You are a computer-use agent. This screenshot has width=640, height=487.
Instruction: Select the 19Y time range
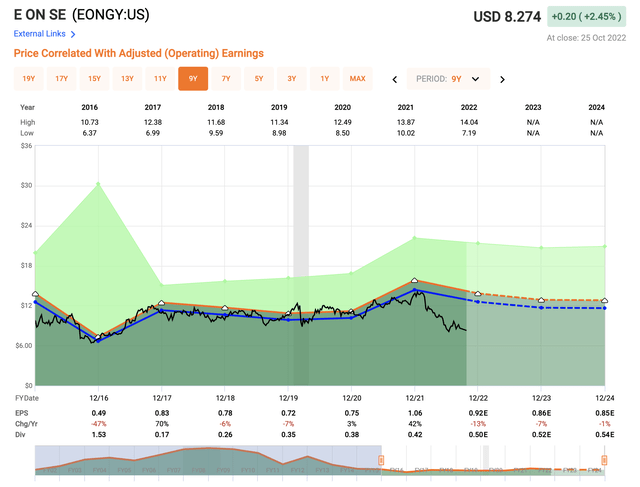pyautogui.click(x=29, y=79)
